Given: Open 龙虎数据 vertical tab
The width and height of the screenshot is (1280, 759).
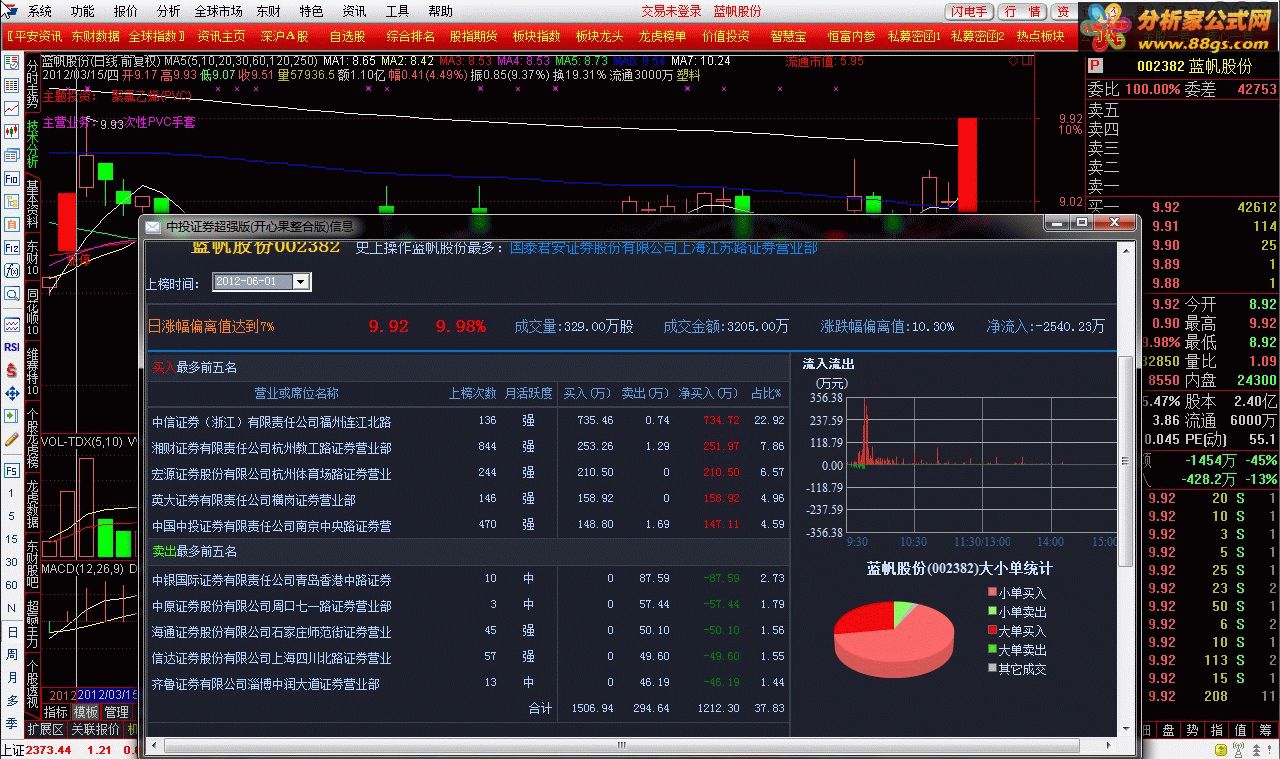Looking at the screenshot, I should point(32,504).
